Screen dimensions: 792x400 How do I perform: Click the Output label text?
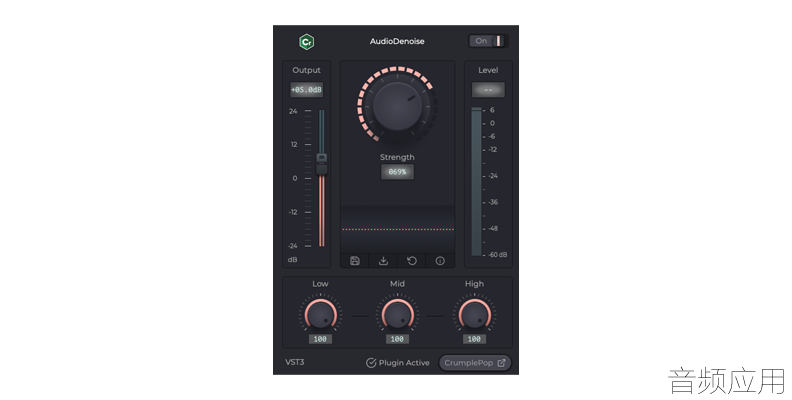(306, 70)
